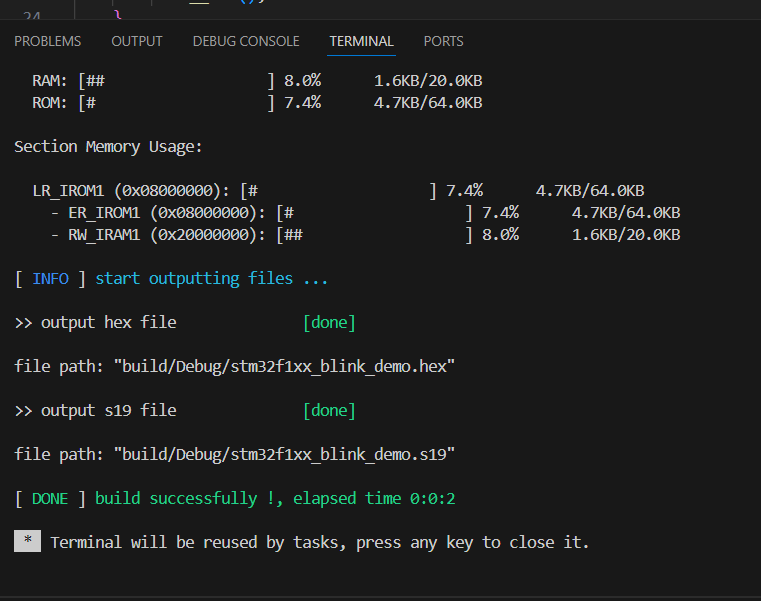Click the RW_IRAM1 (0x20000000) memory line
Image resolution: width=761 pixels, height=601 pixels.
pyautogui.click(x=365, y=235)
